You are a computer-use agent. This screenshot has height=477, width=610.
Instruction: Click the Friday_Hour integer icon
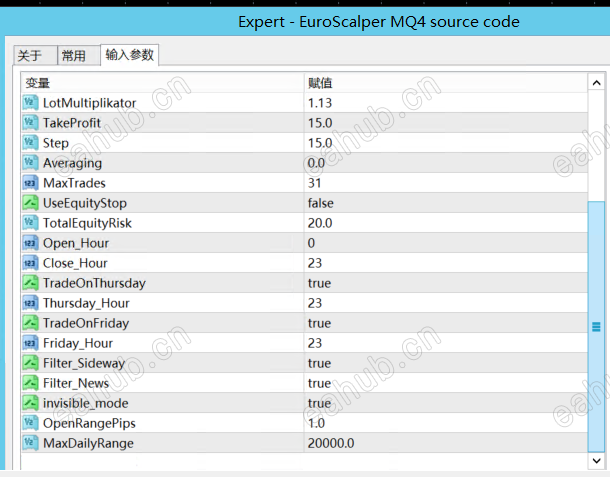30,343
